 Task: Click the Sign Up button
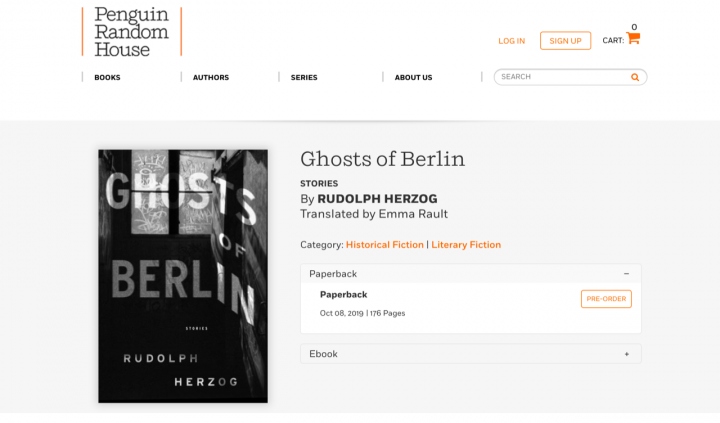(x=565, y=41)
